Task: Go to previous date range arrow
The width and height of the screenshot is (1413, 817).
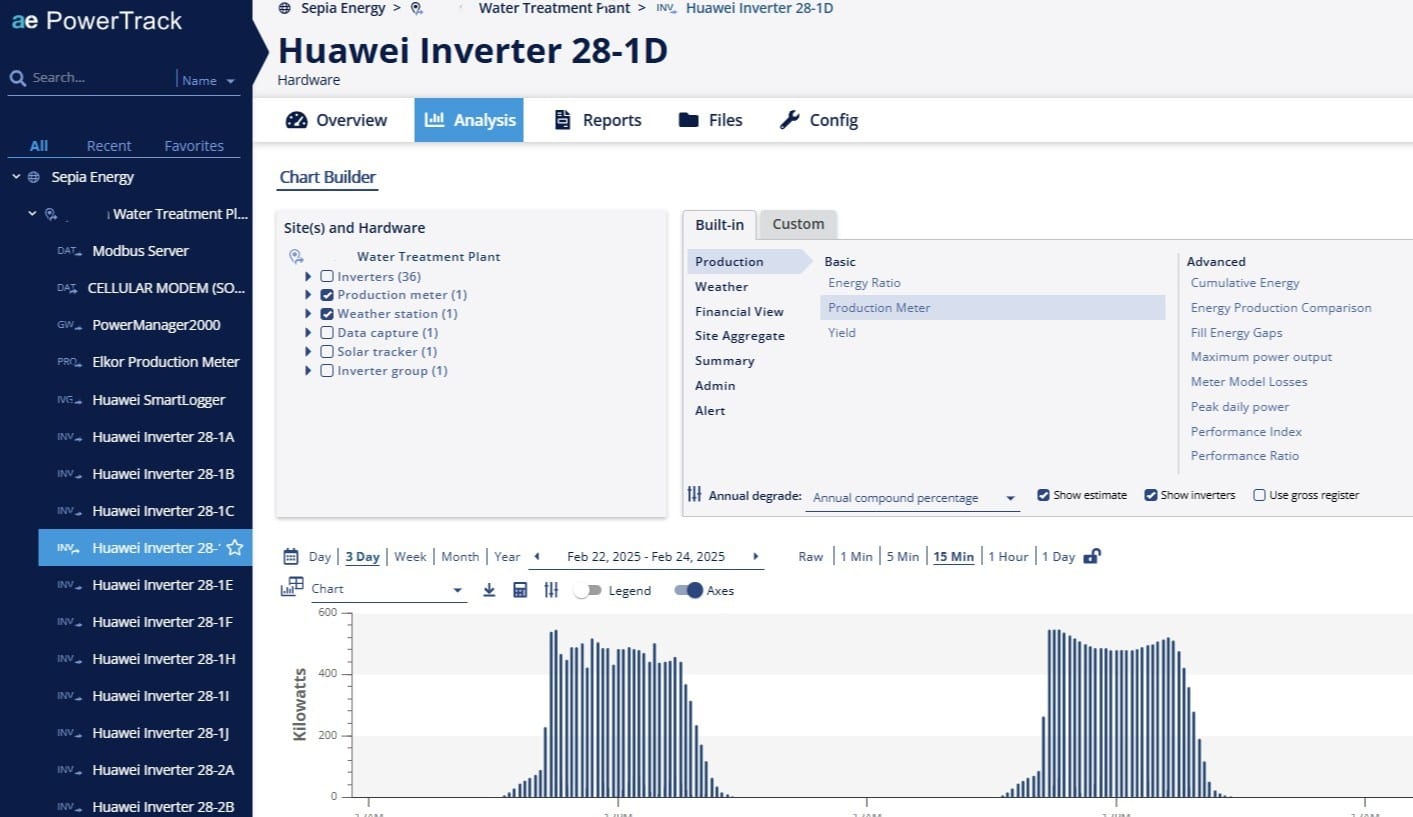Action: 537,557
